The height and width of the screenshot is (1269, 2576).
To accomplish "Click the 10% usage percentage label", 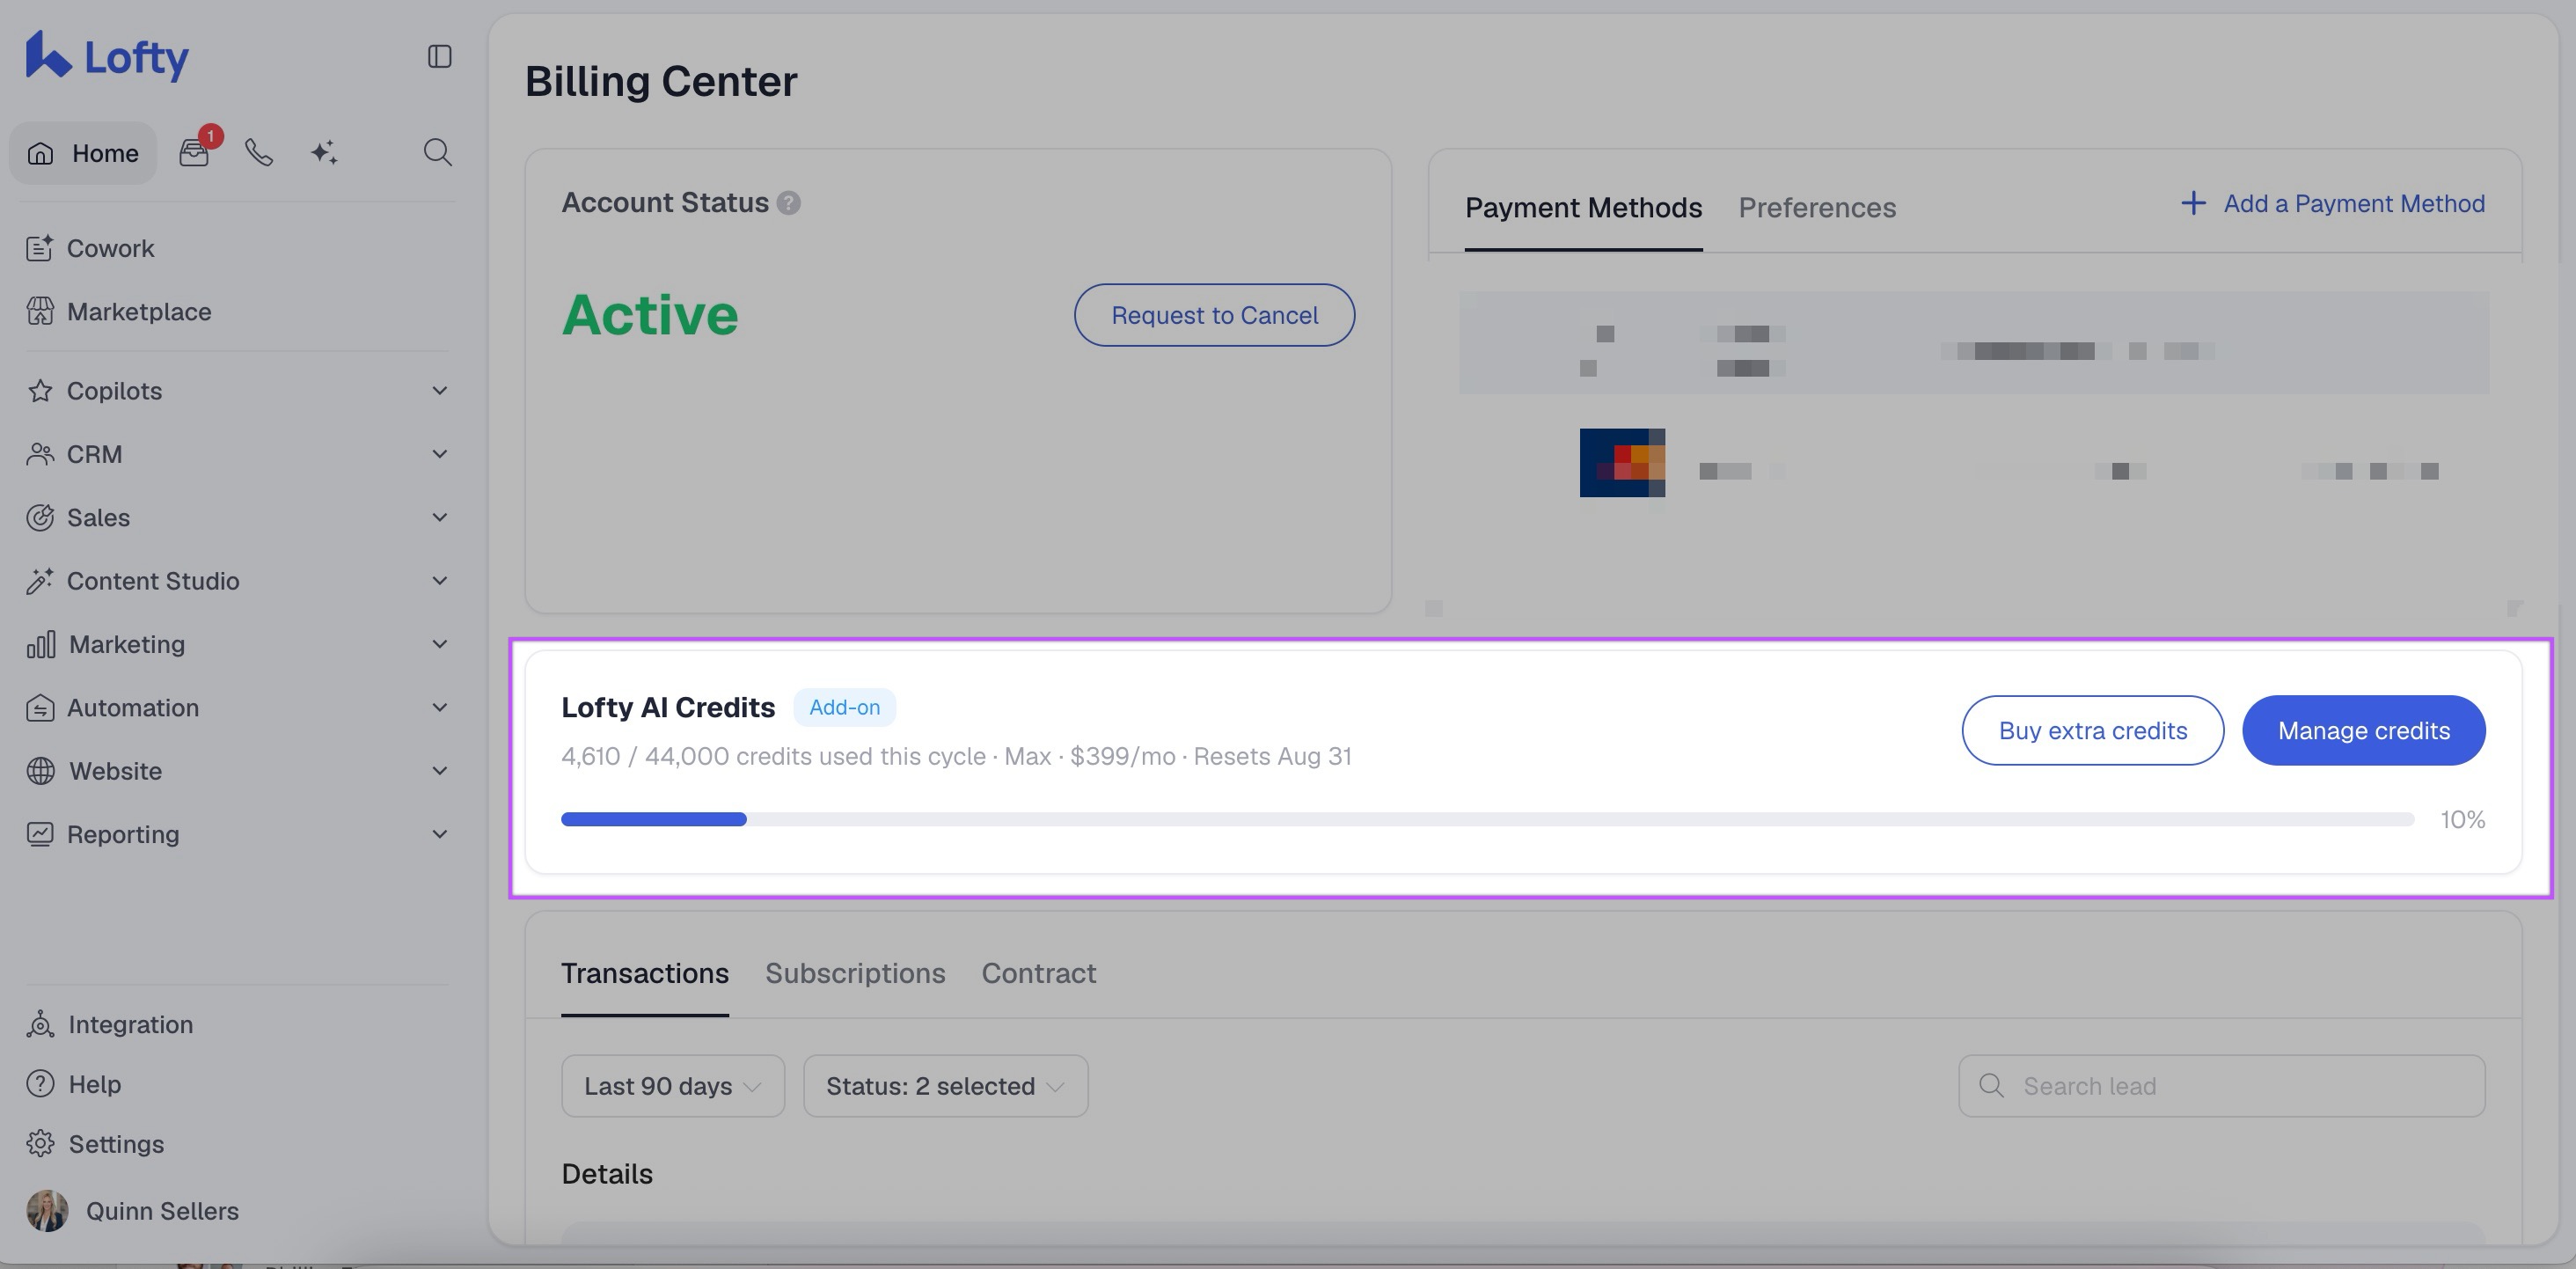I will [2462, 820].
